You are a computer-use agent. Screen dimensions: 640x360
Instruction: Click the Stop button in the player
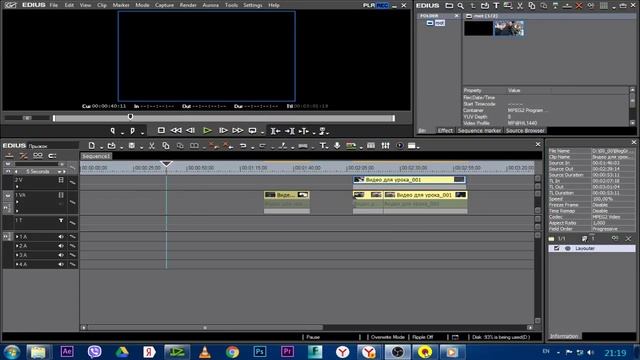161,131
